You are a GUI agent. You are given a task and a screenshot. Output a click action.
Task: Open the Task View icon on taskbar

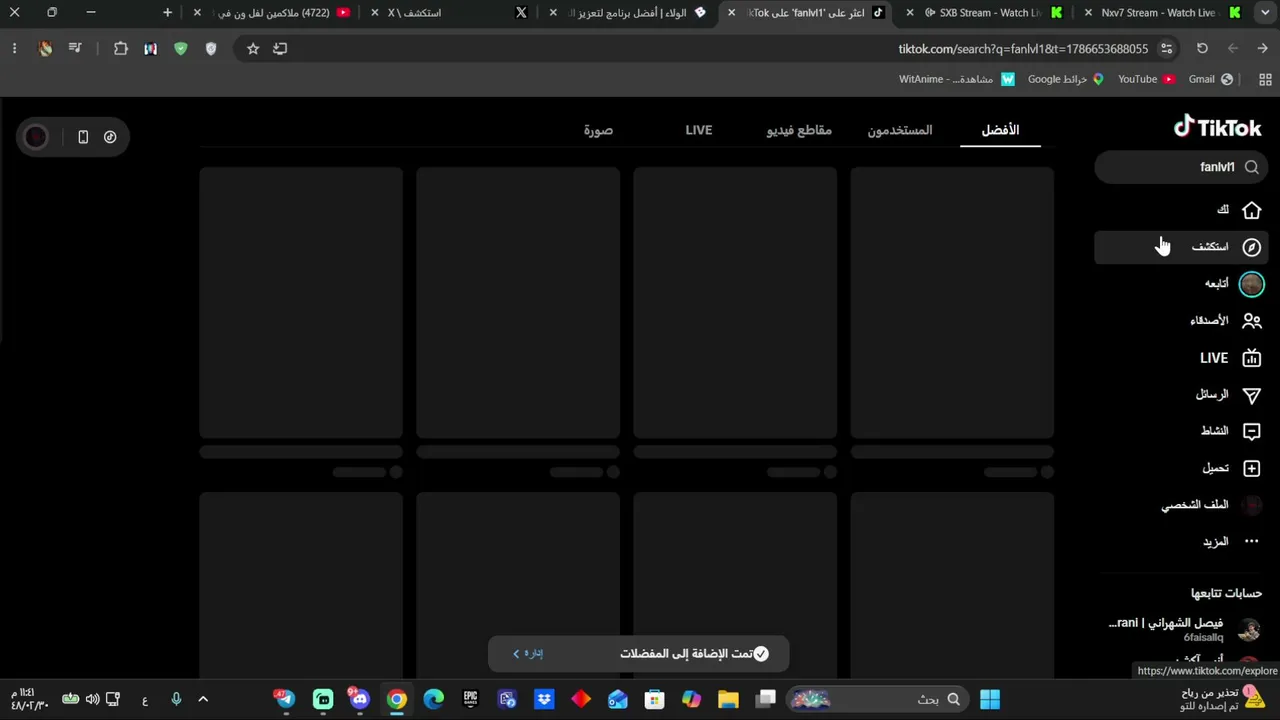(x=766, y=699)
